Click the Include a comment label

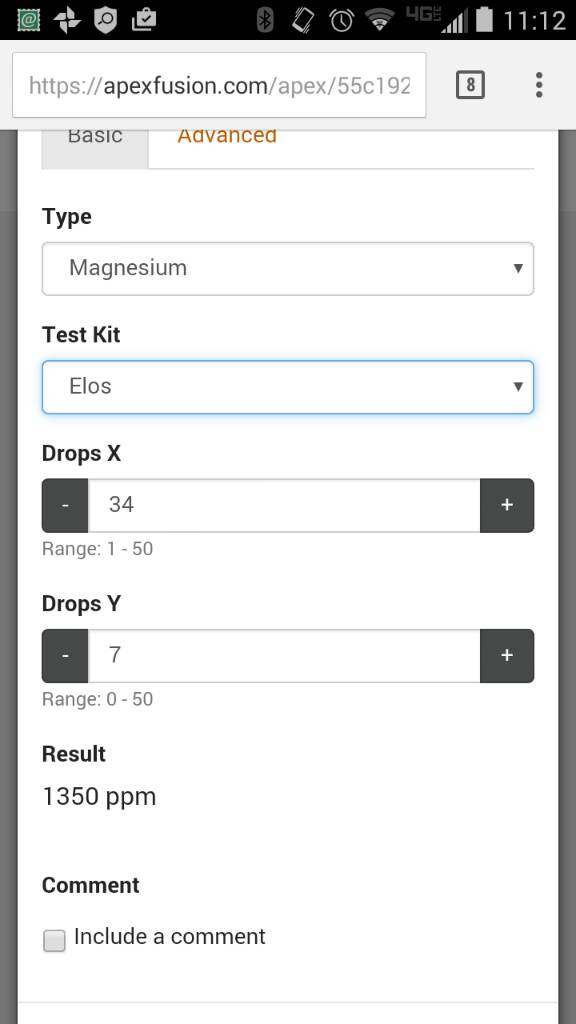[170, 936]
